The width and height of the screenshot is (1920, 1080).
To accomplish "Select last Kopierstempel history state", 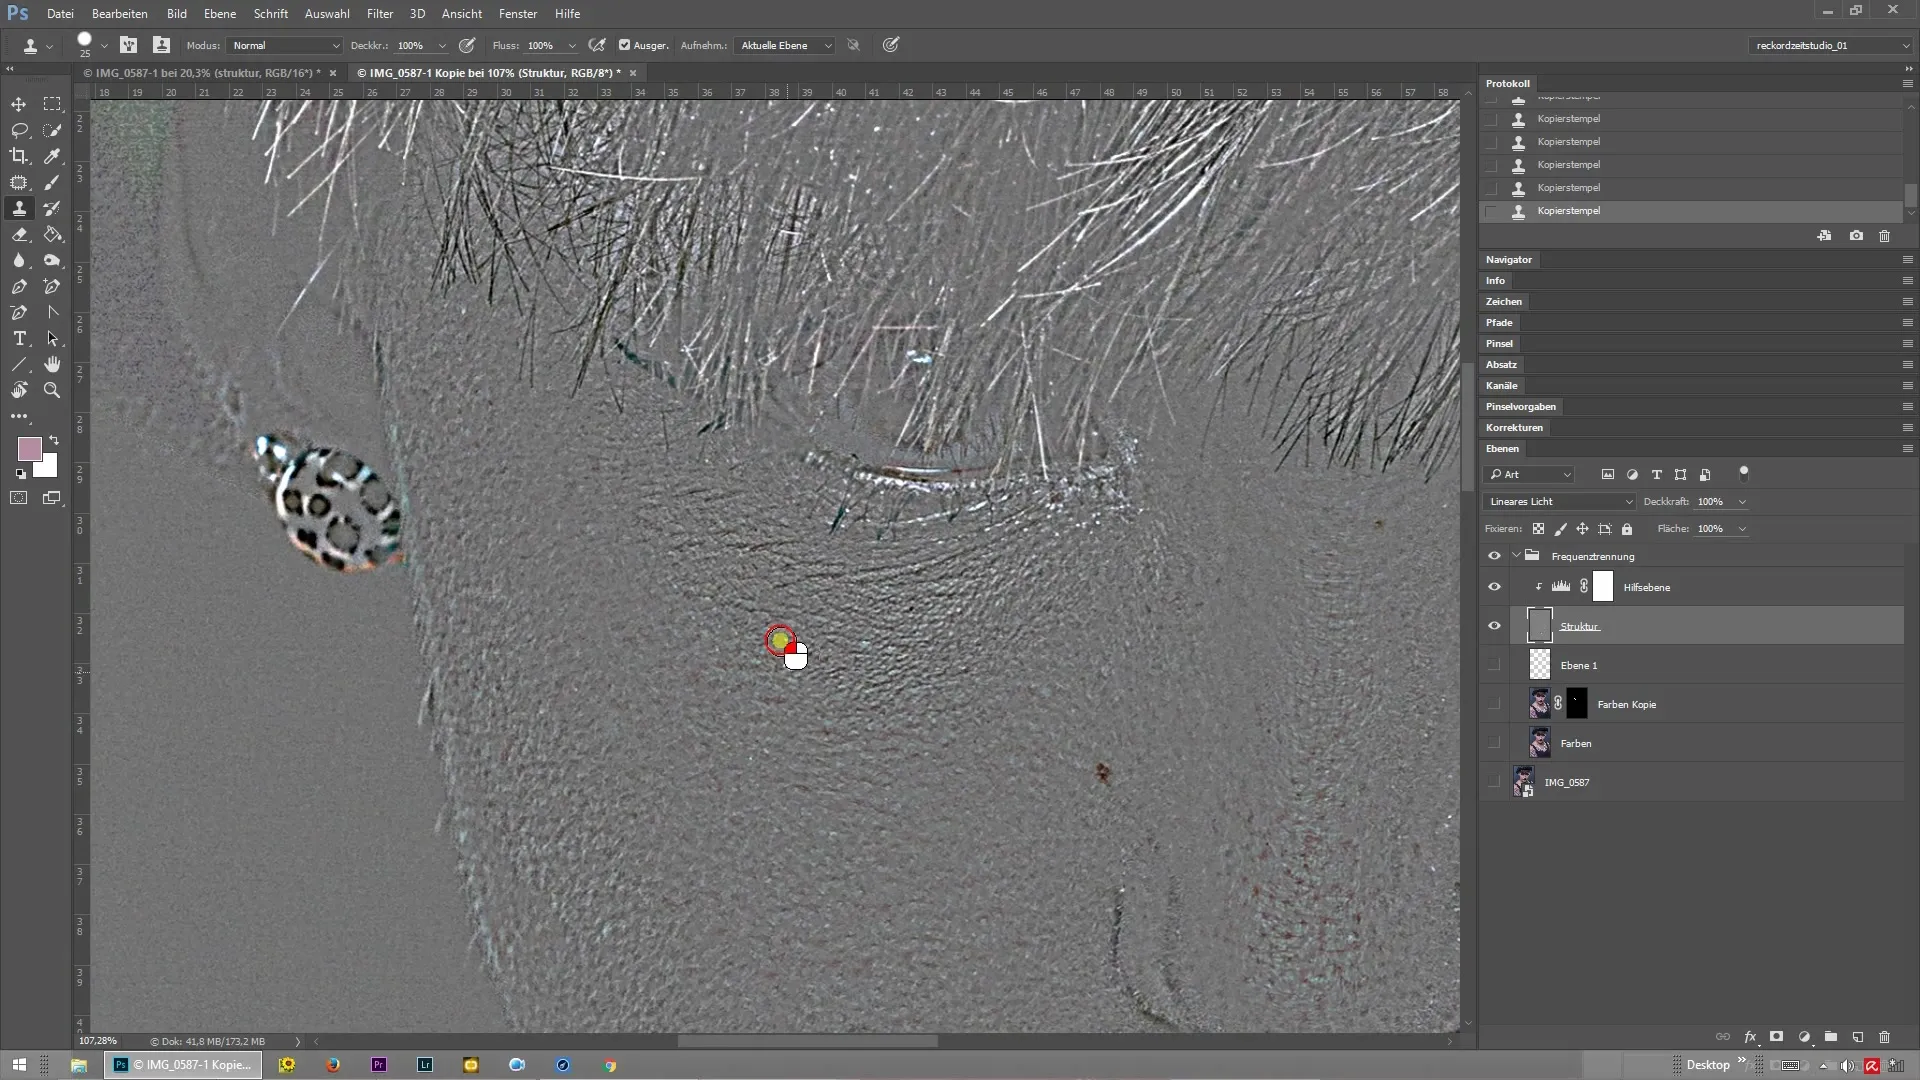I will 1690,211.
